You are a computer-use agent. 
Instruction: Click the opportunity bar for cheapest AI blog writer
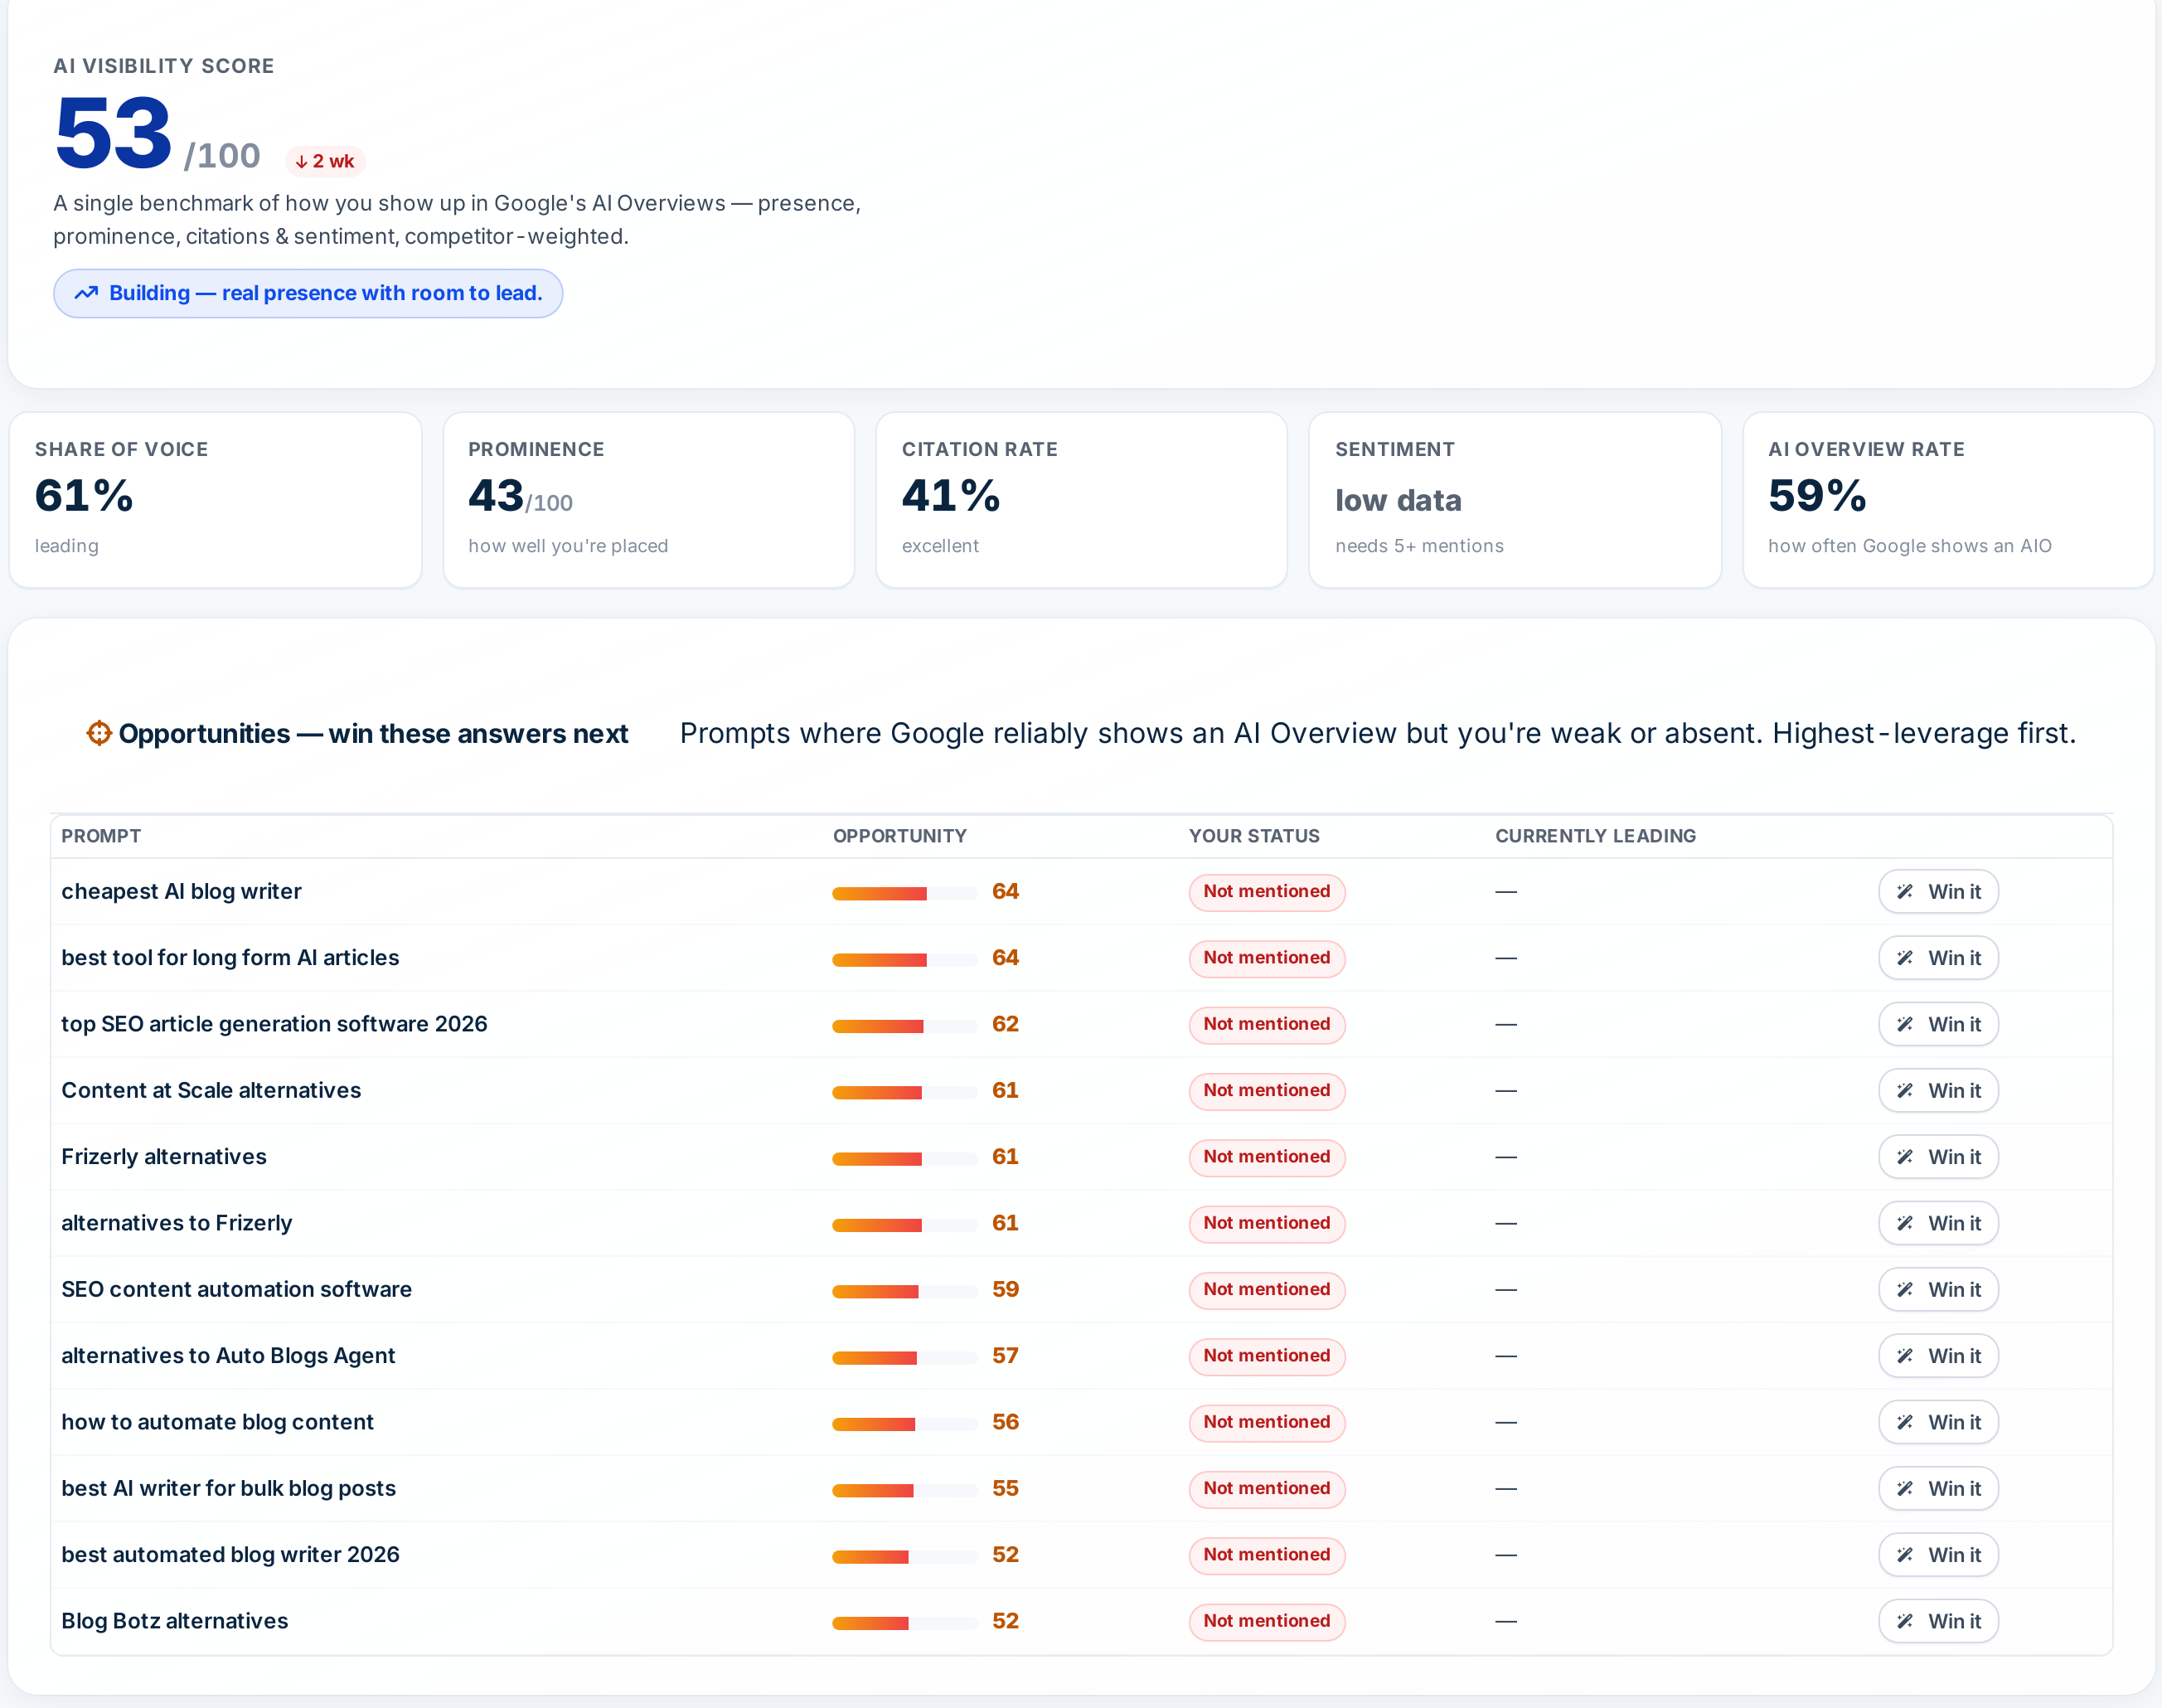[904, 893]
